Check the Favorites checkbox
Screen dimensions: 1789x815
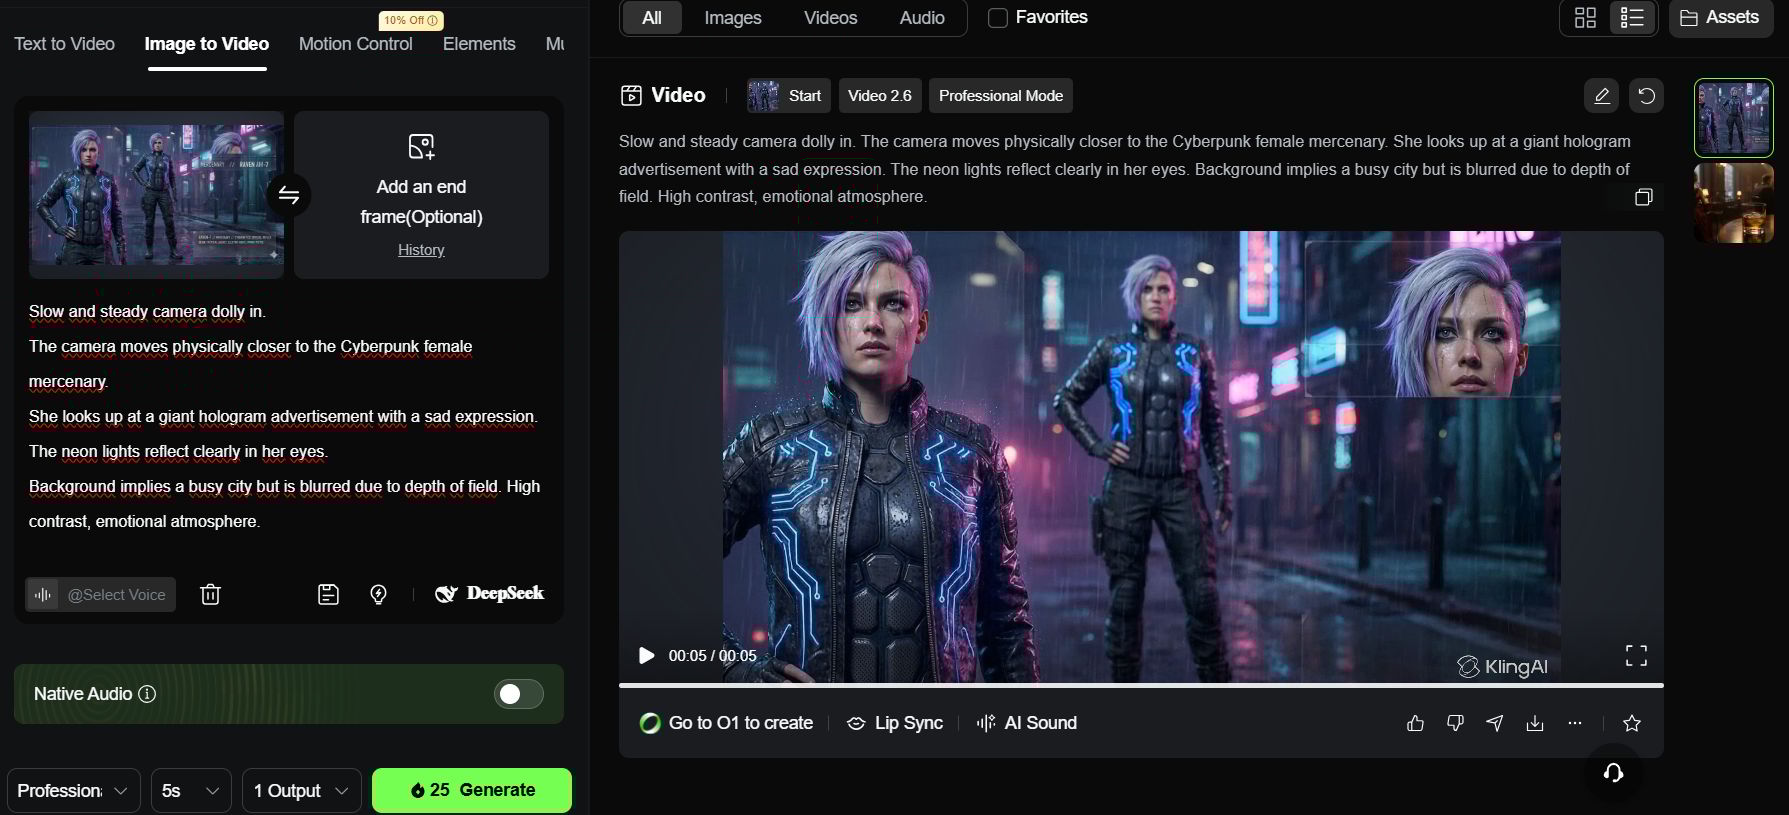pyautogui.click(x=997, y=18)
